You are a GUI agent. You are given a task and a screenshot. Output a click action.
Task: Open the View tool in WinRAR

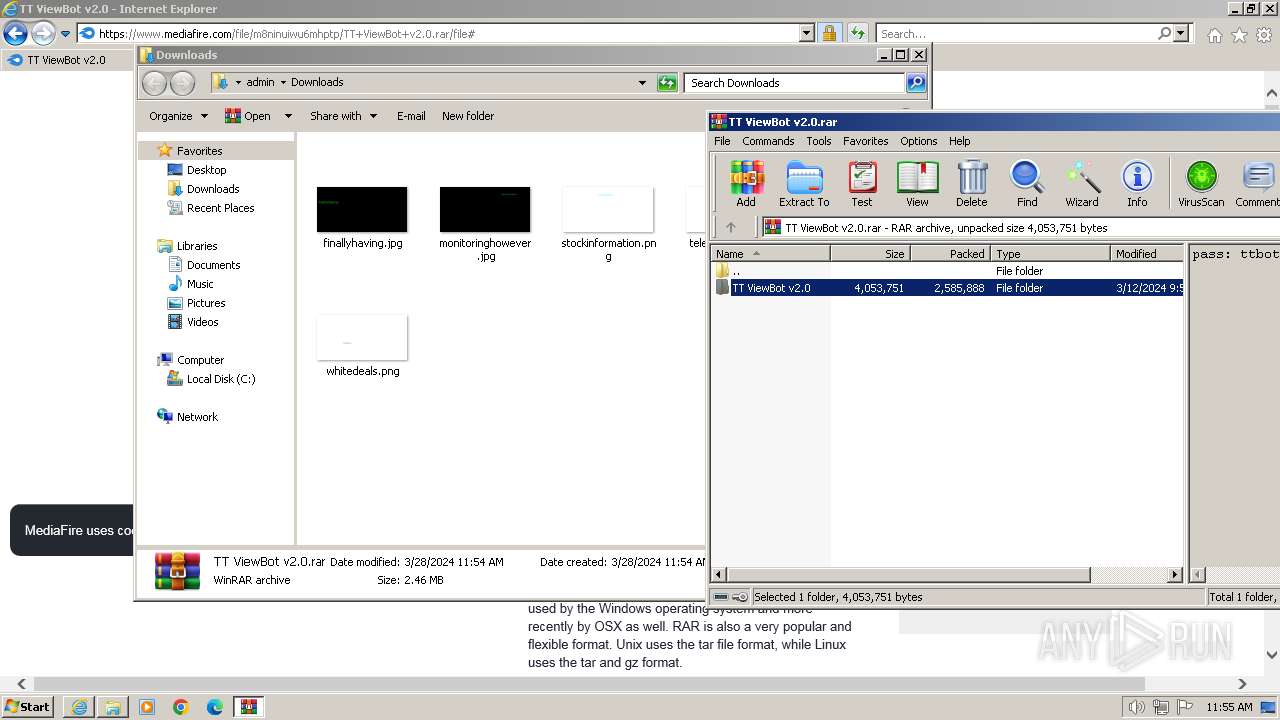click(x=917, y=184)
